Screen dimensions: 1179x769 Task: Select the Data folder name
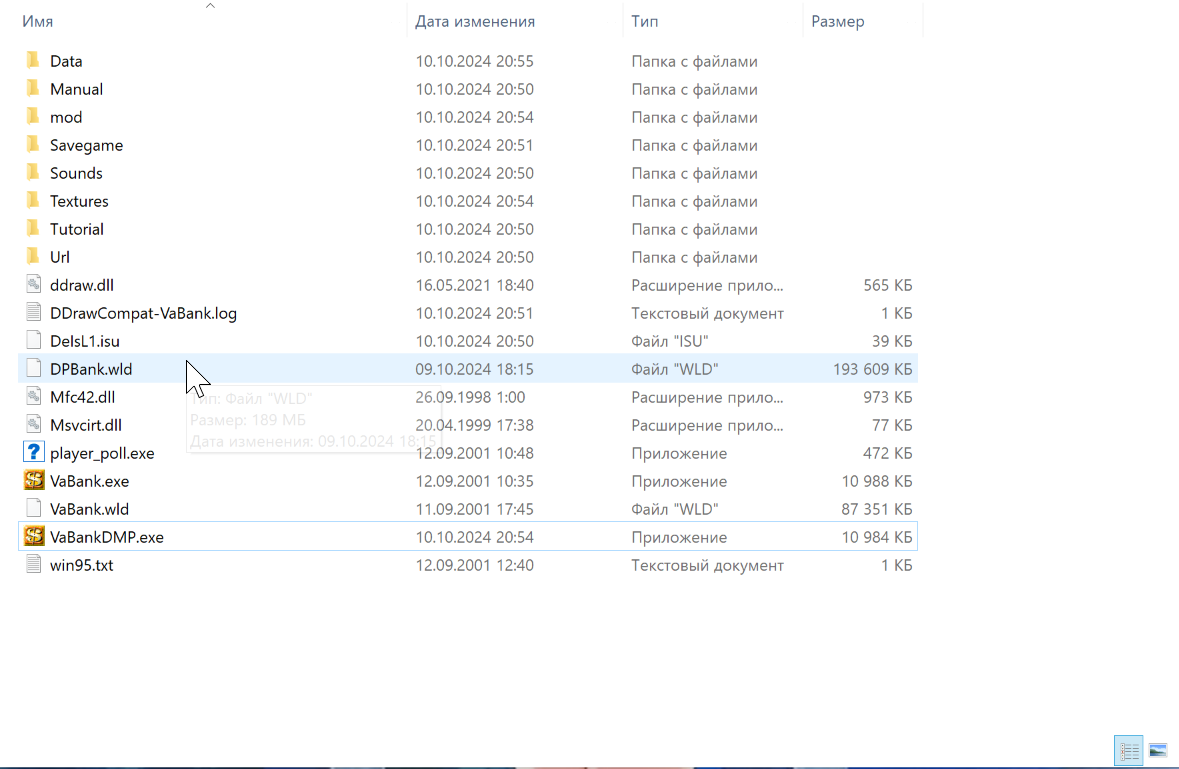pyautogui.click(x=66, y=61)
